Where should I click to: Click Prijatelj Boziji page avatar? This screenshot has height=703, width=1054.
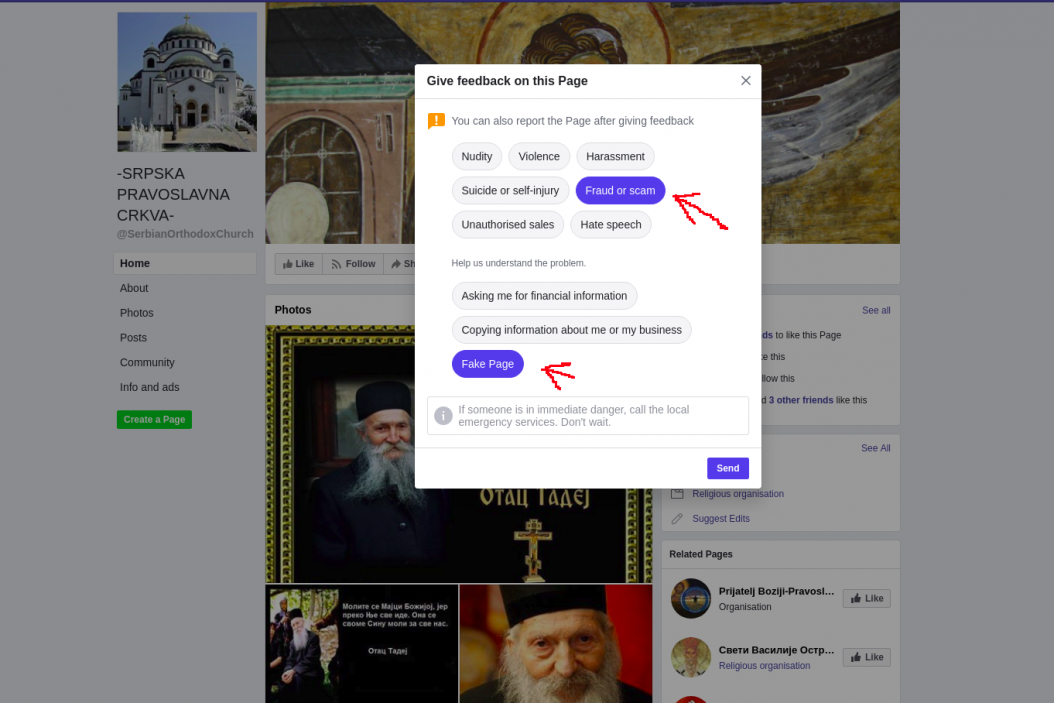point(690,598)
